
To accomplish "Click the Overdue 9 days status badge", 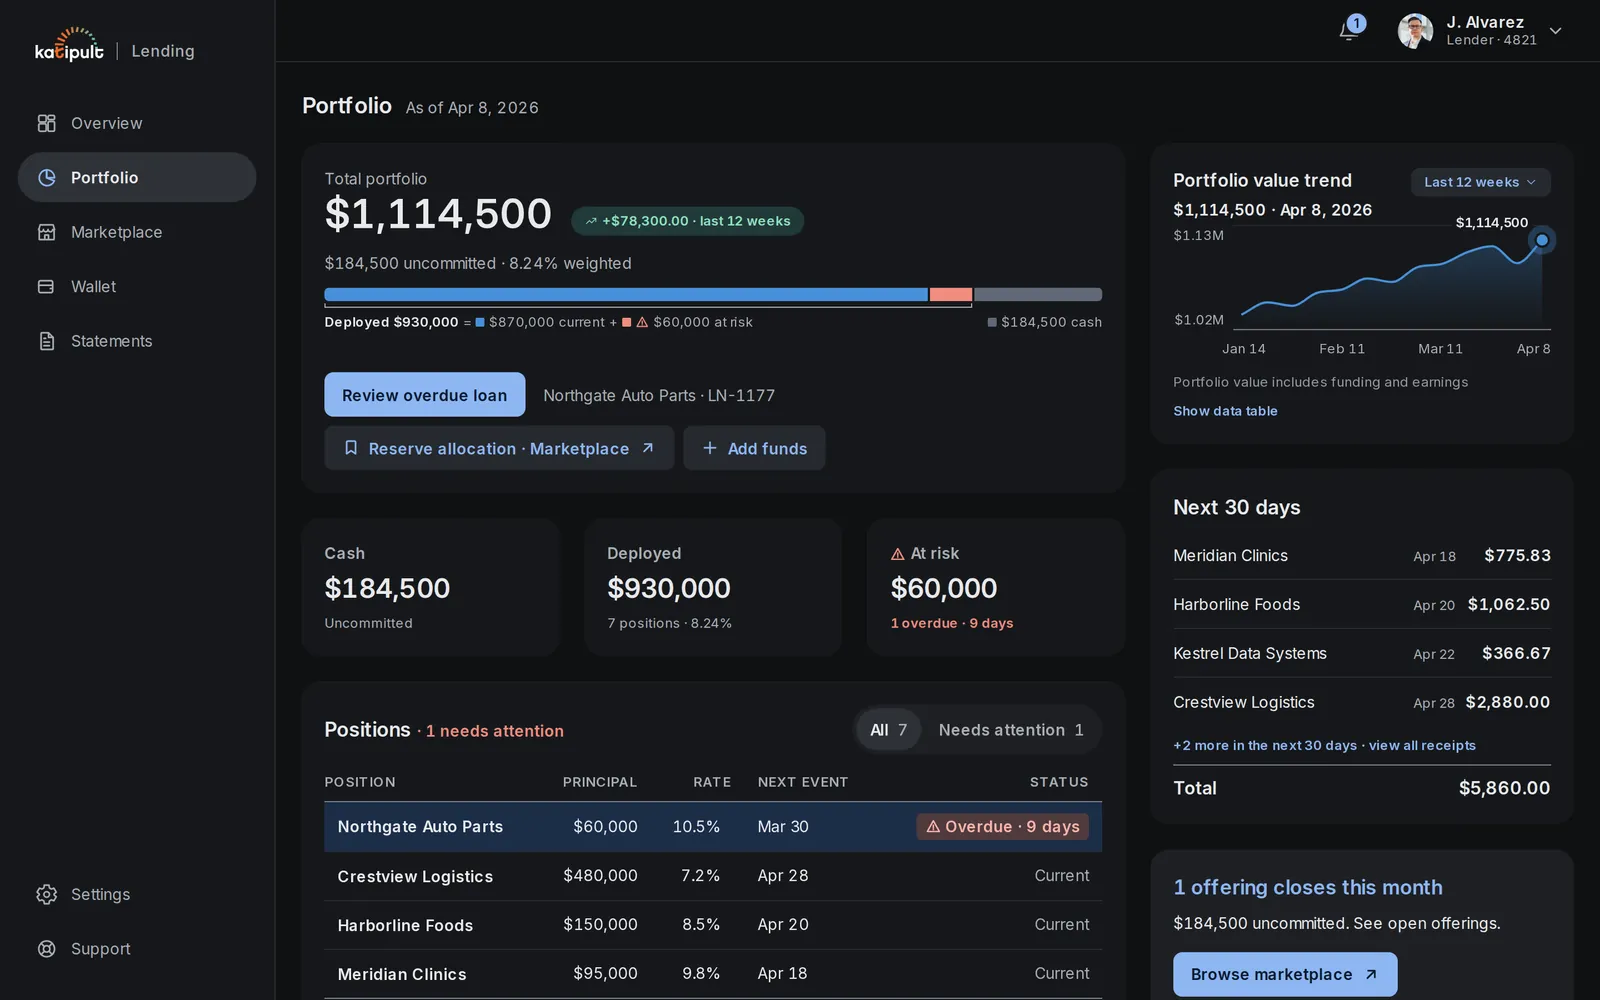I will click(1003, 827).
